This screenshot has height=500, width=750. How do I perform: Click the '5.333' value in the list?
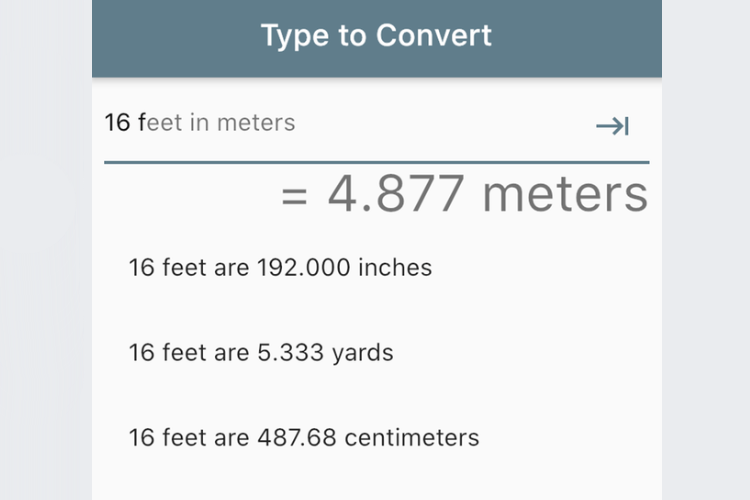[291, 353]
